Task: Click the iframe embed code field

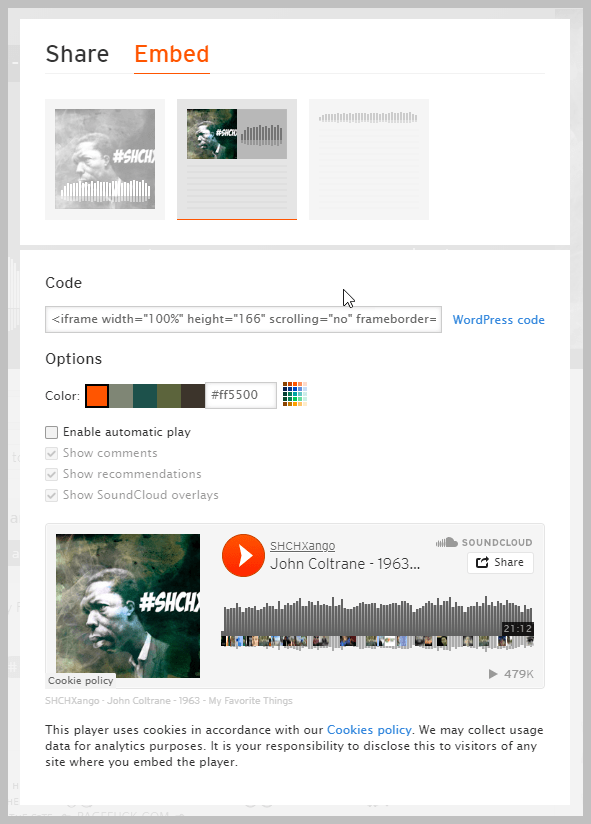Action: [243, 320]
